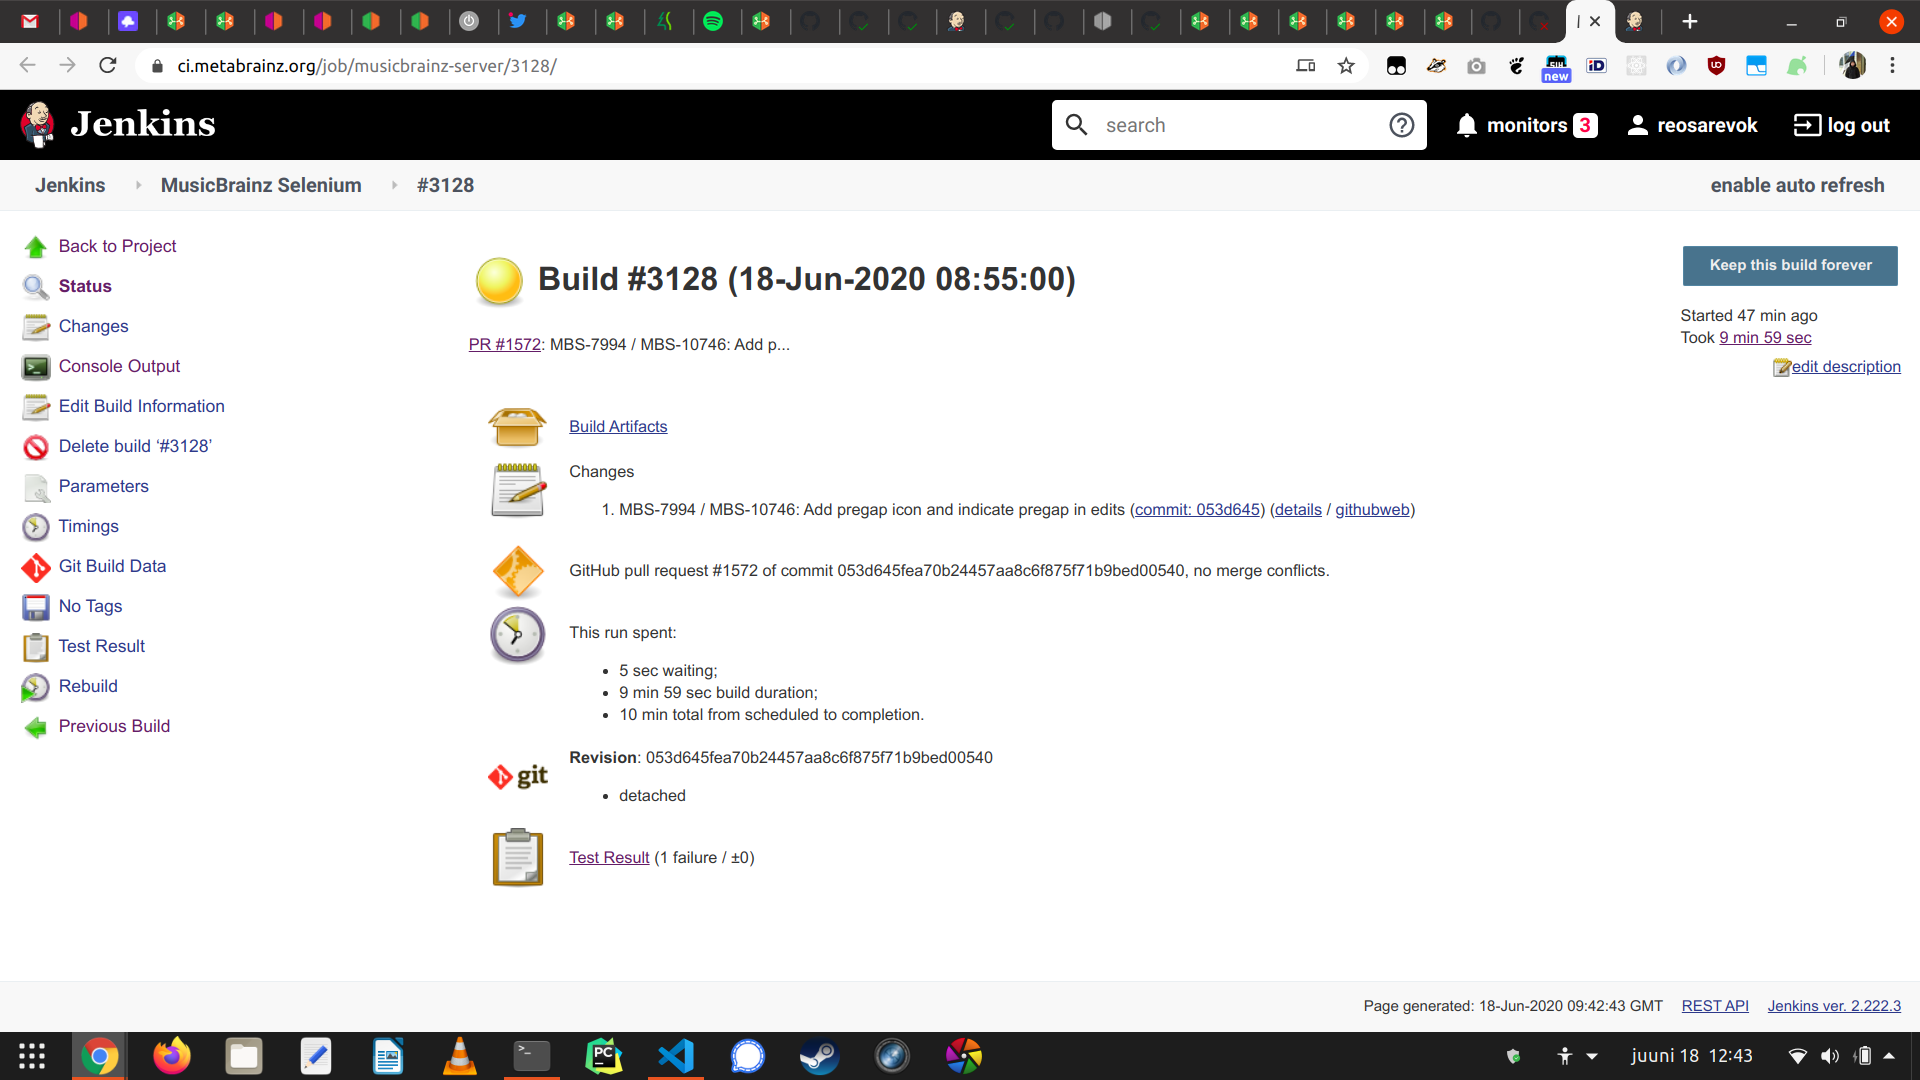
Task: Enable auto refresh
Action: pos(1797,185)
